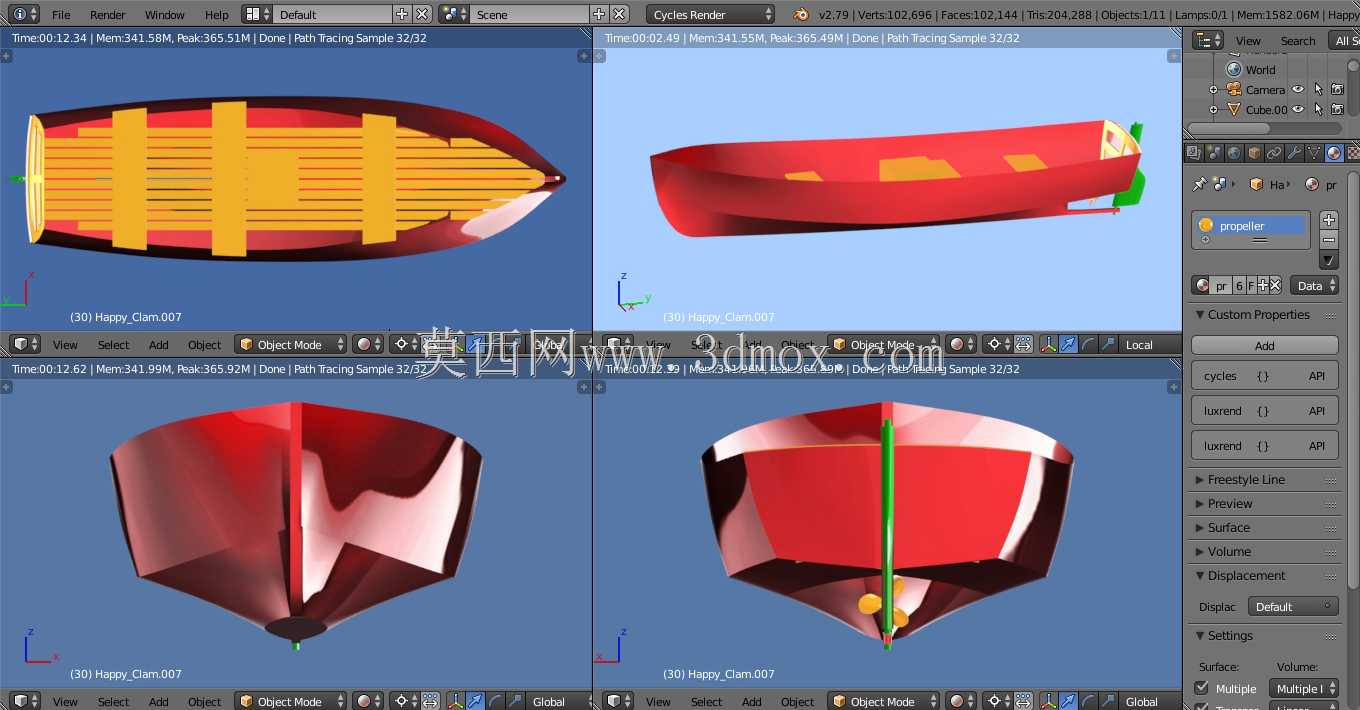Screen dimensions: 1360x710
Task: Toggle fake user F button
Action: (1251, 286)
